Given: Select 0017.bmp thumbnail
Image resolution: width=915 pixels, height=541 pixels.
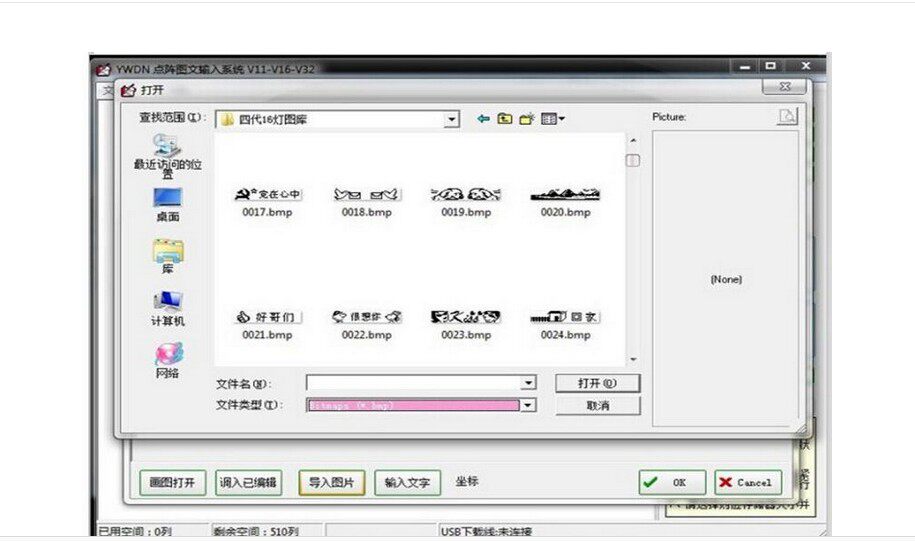Looking at the screenshot, I should 268,194.
